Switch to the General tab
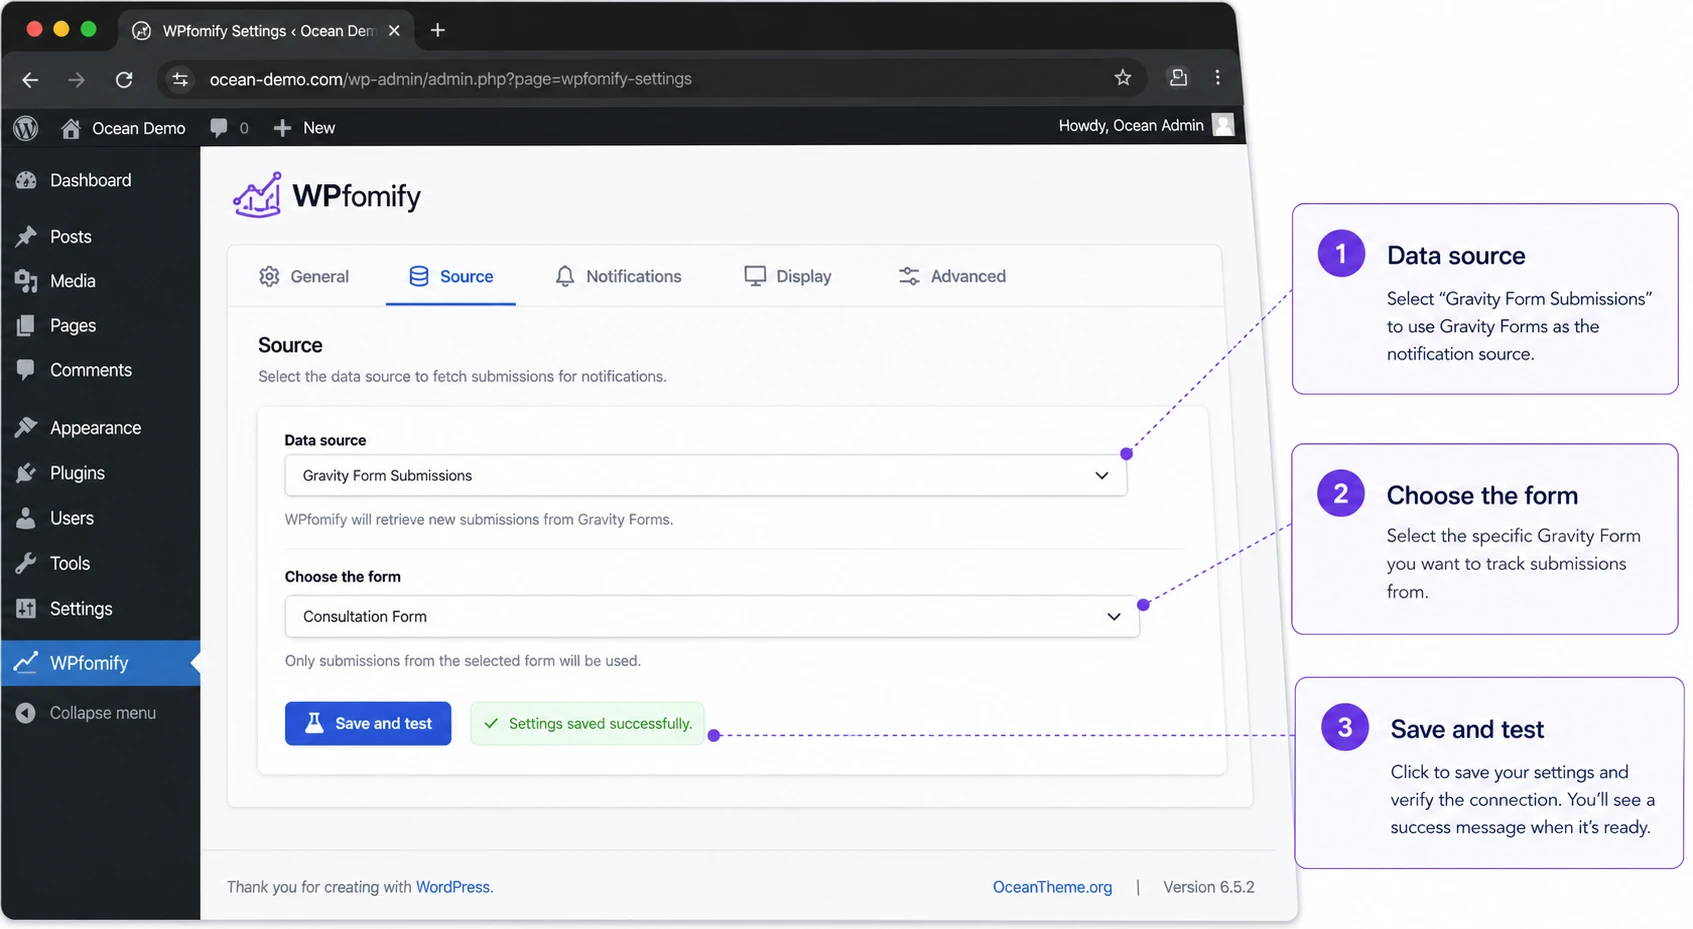This screenshot has width=1693, height=929. (304, 276)
